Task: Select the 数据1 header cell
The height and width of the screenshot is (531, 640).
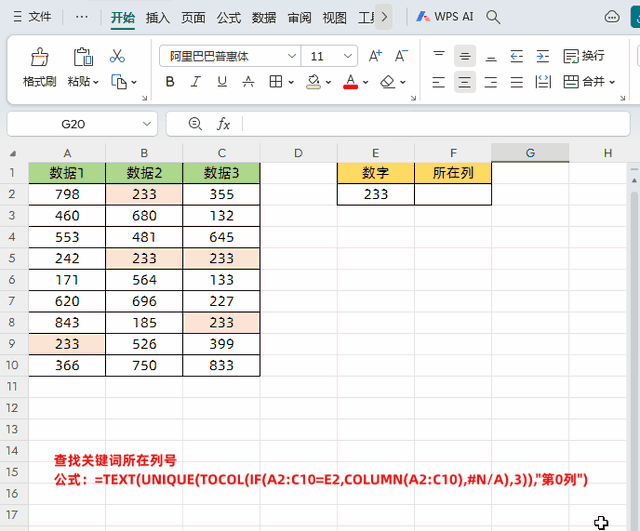Action: click(x=67, y=173)
